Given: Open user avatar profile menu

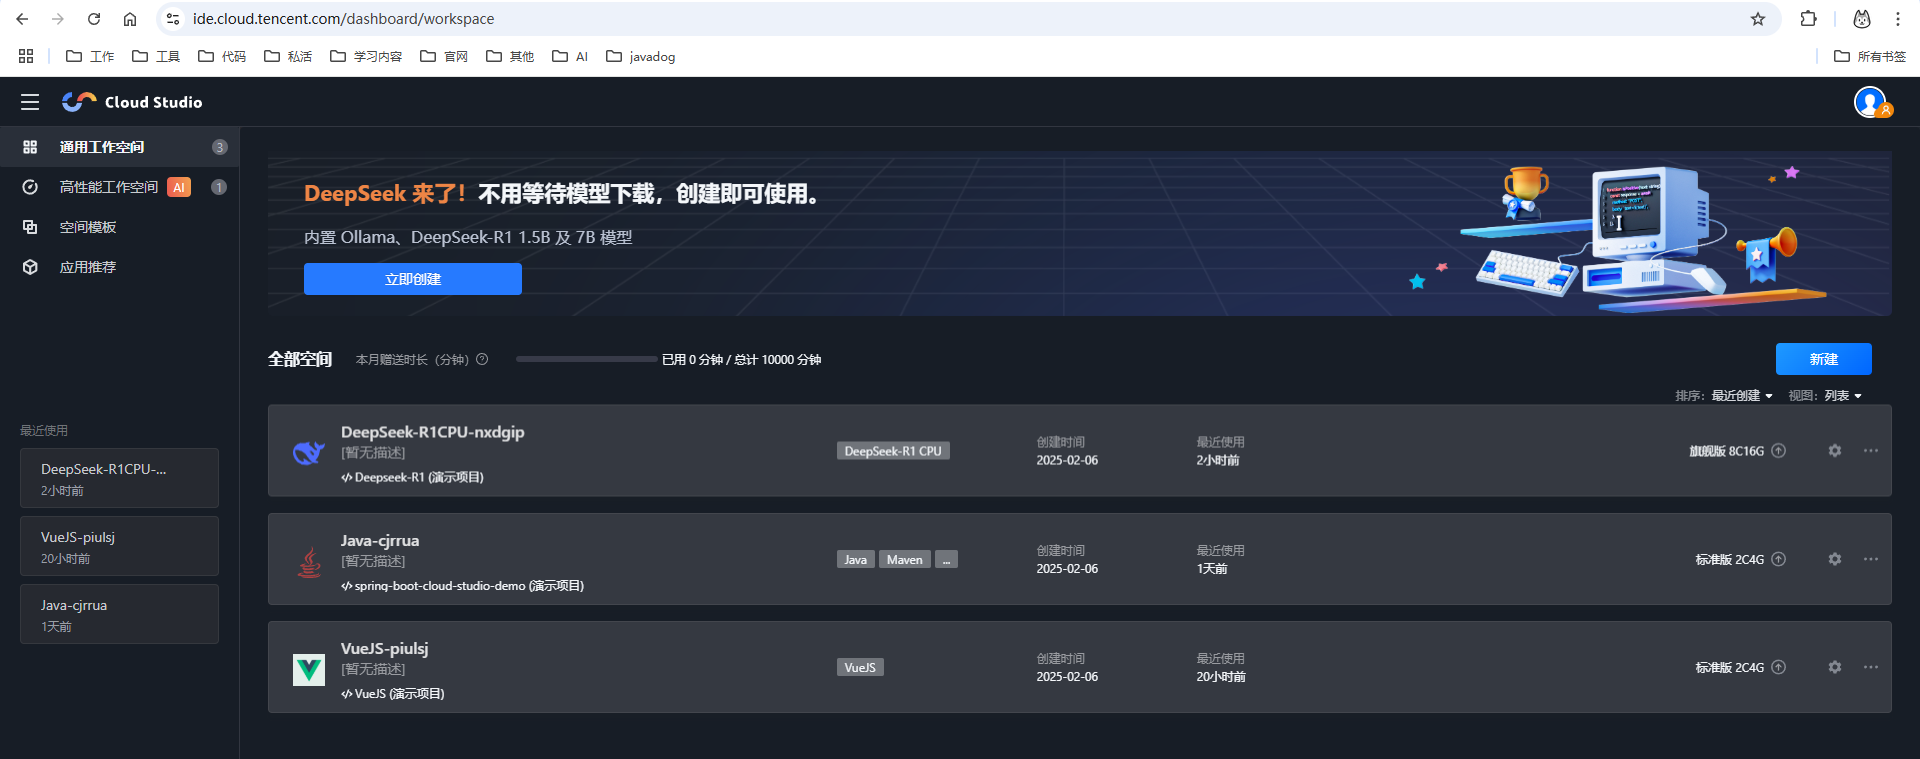Looking at the screenshot, I should (x=1871, y=102).
